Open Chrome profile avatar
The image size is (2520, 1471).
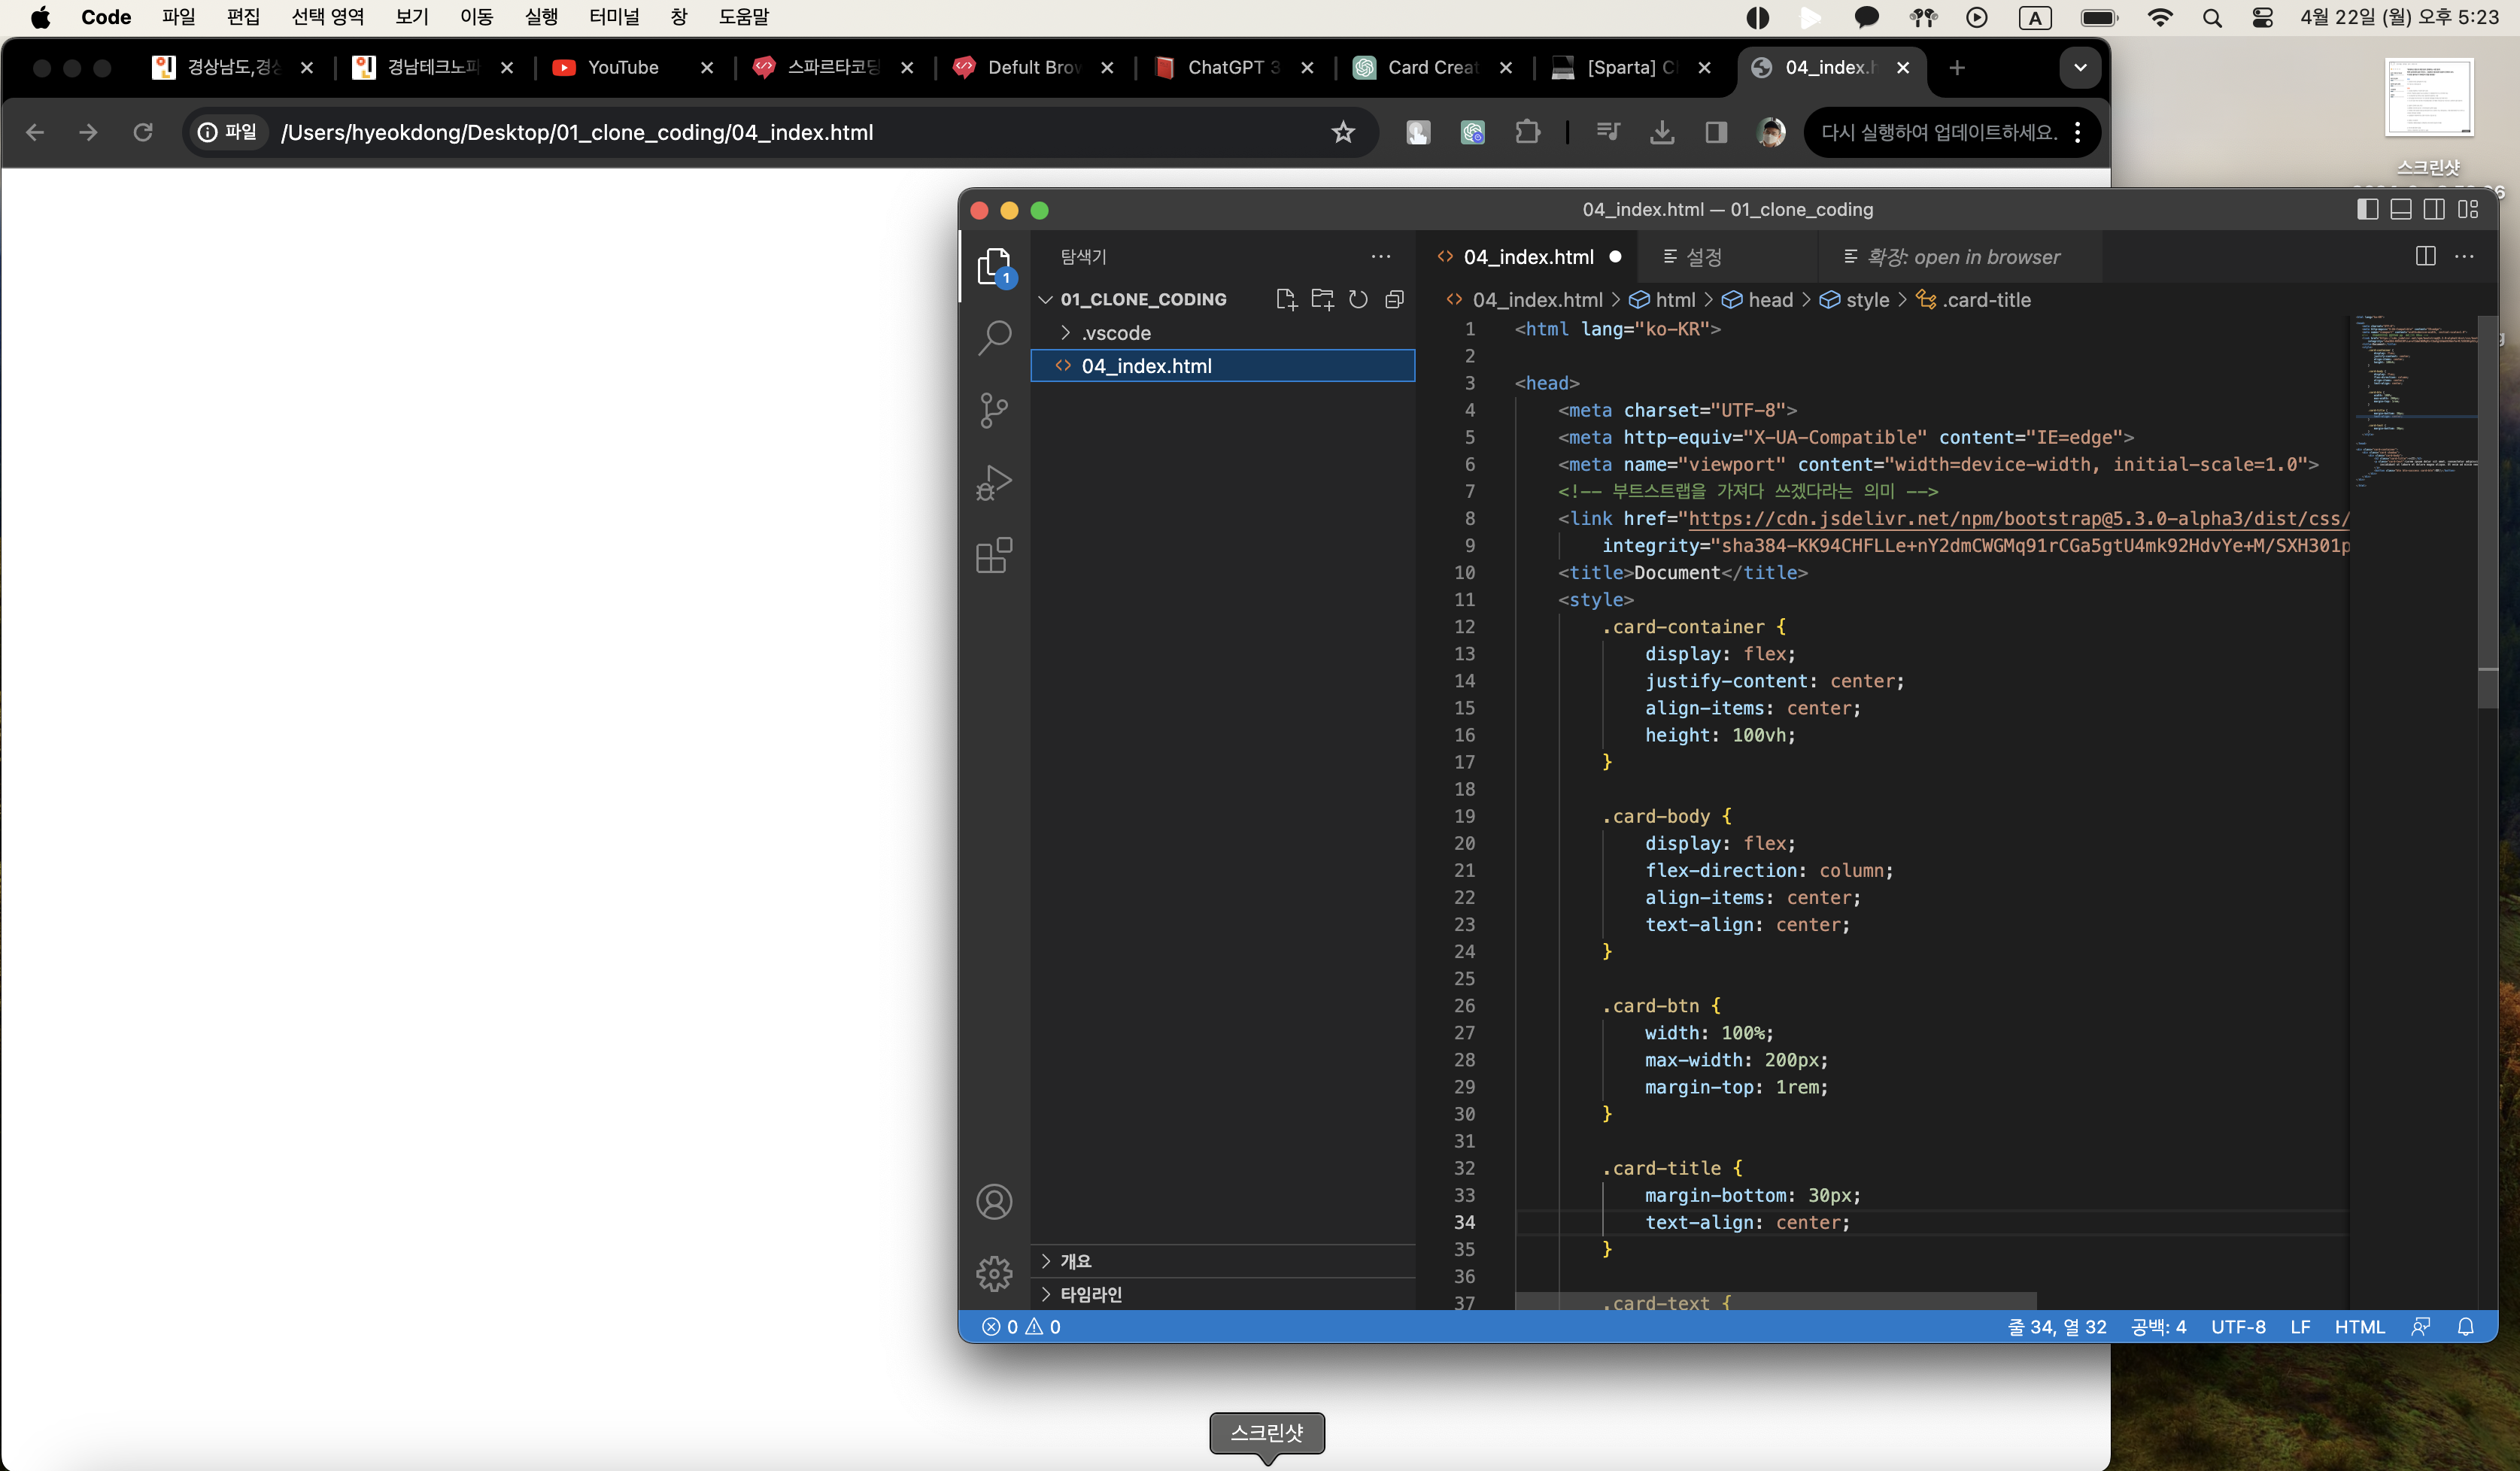(x=1771, y=132)
